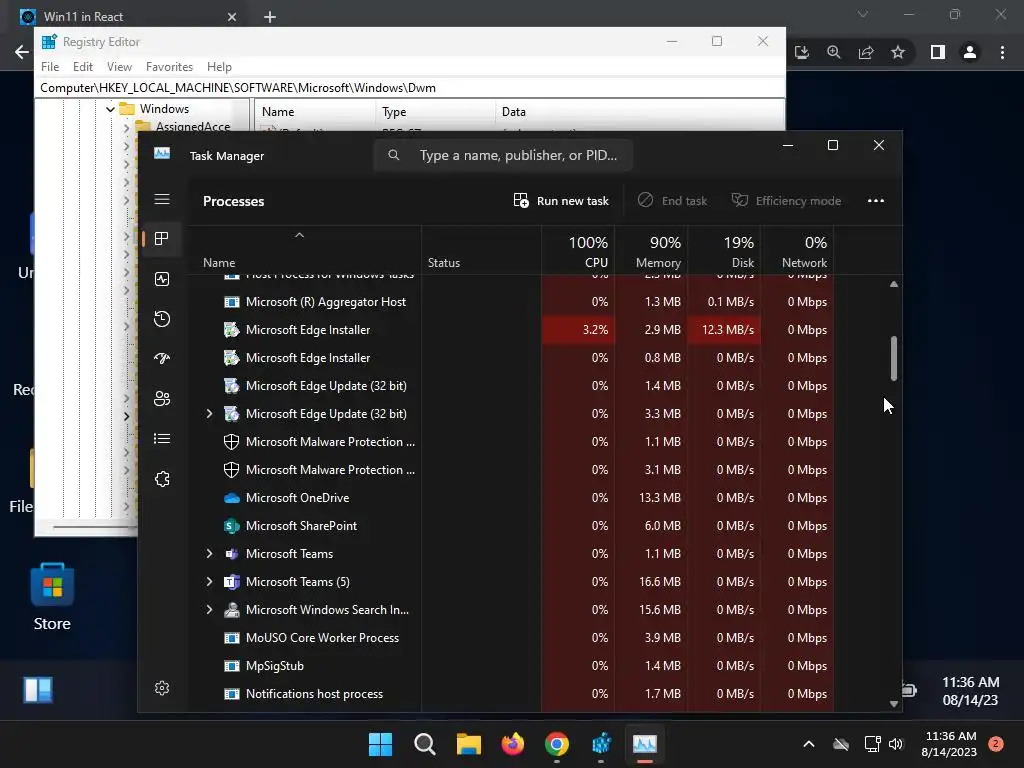The image size is (1024, 768).
Task: Select Microsoft OneDrive process row
Action: [x=511, y=498]
